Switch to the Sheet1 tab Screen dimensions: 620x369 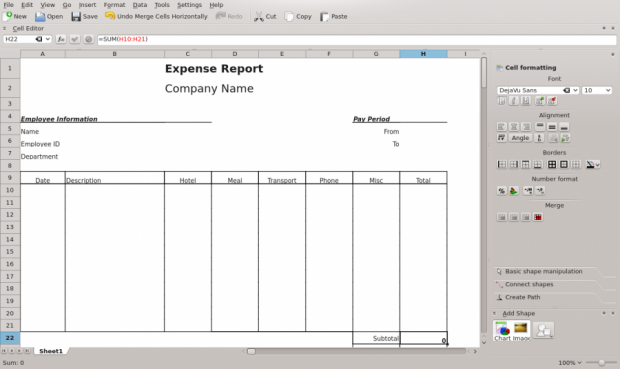tap(51, 351)
